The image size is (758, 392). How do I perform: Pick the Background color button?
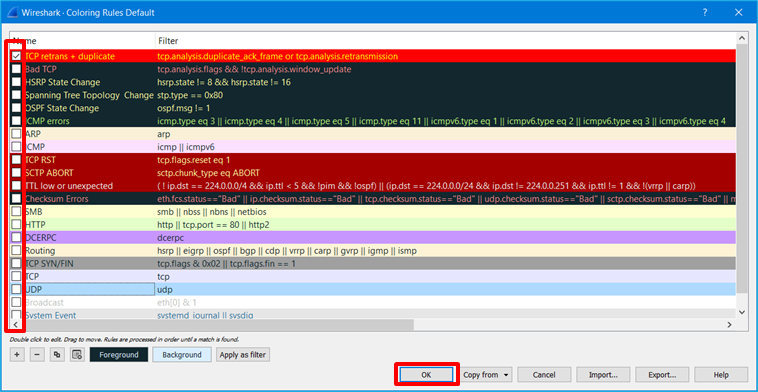click(x=182, y=355)
